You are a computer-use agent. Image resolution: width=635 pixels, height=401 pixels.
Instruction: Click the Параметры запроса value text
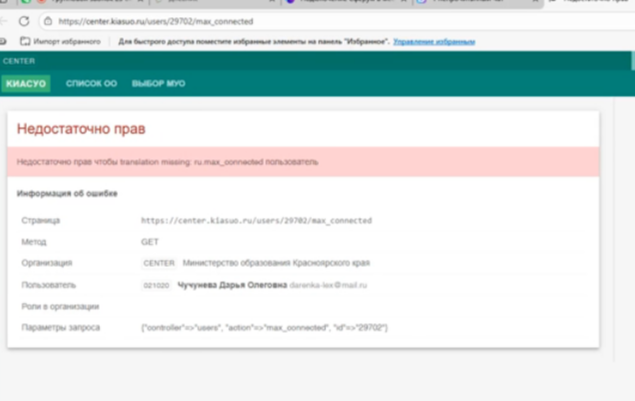coord(264,328)
